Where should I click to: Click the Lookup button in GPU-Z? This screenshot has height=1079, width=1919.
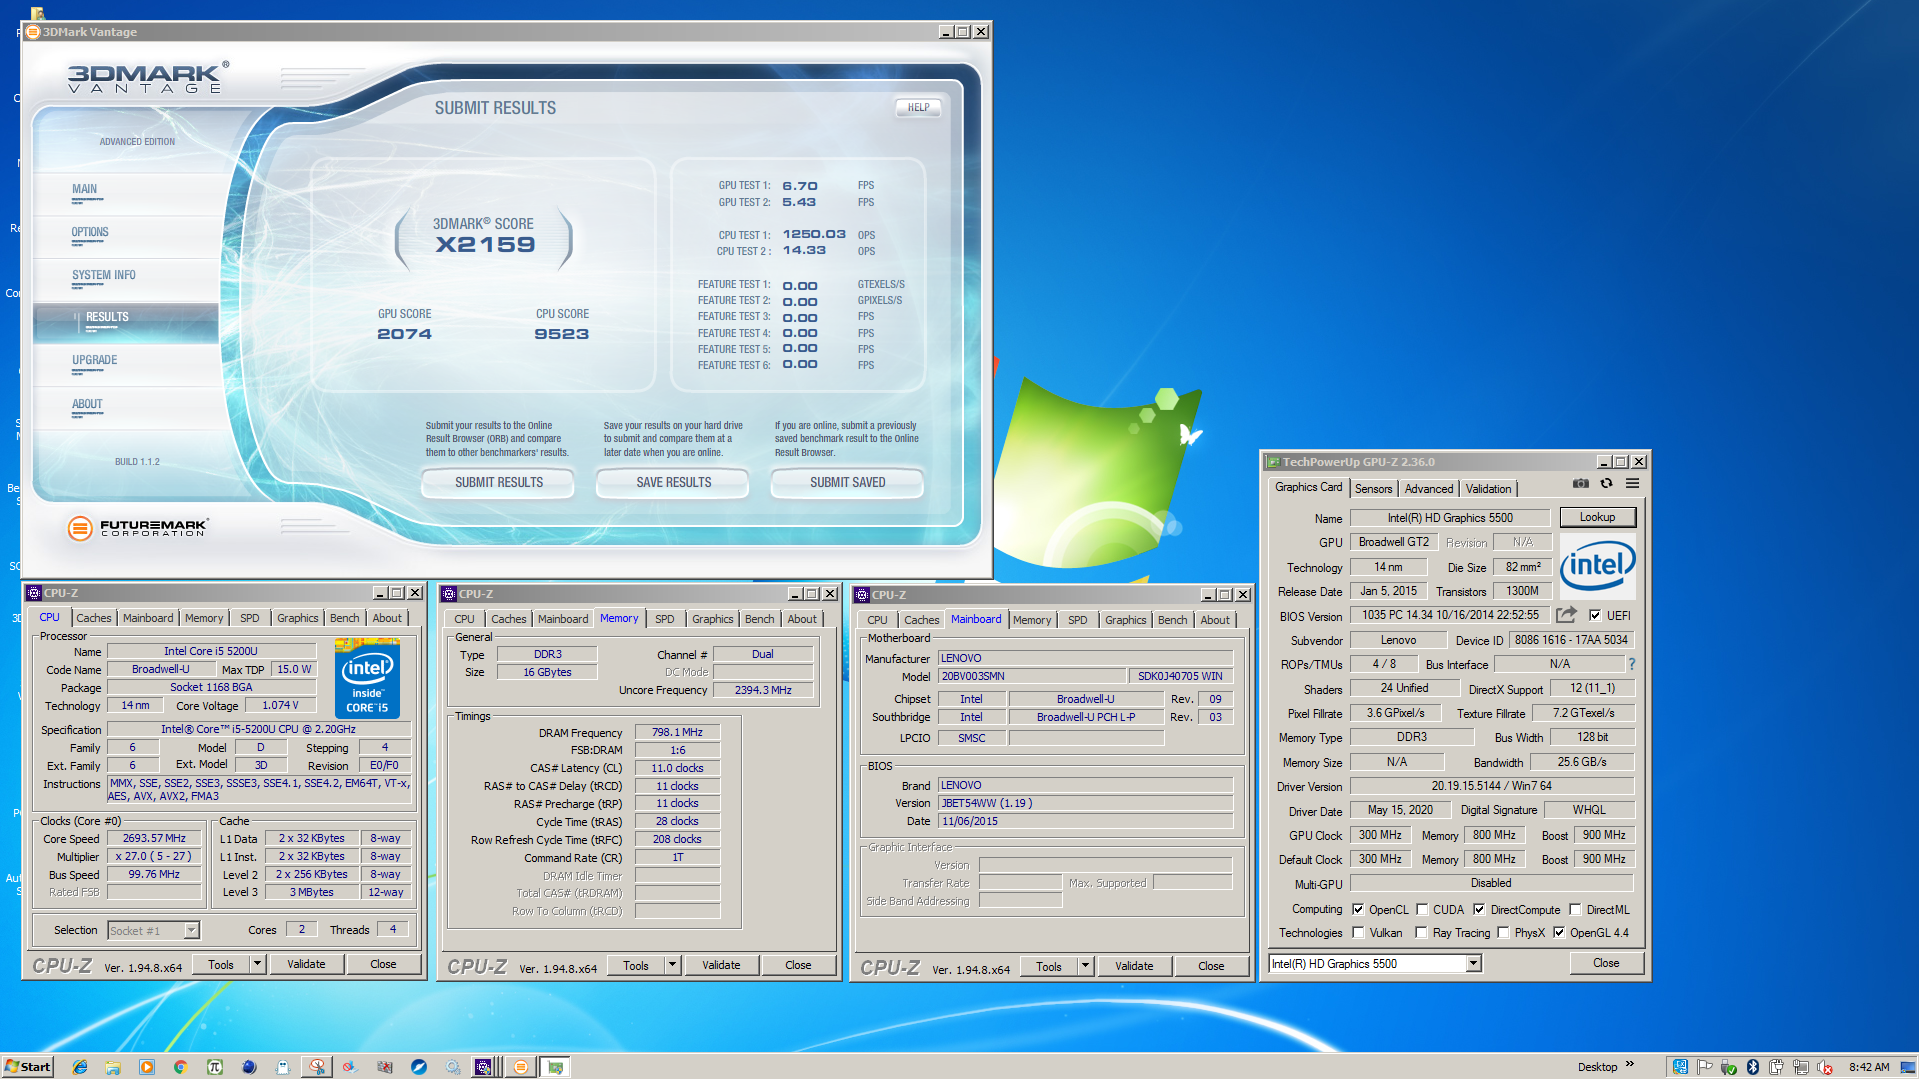click(1597, 518)
